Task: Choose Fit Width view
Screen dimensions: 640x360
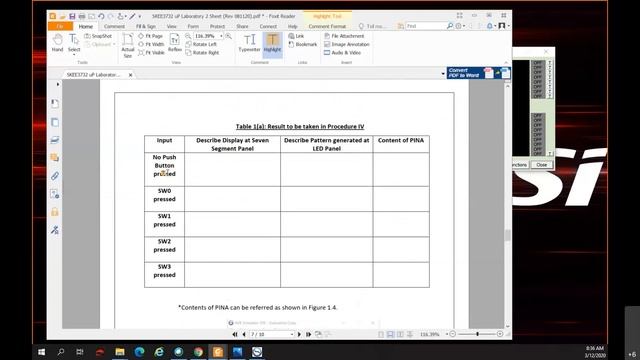Action: coord(151,44)
